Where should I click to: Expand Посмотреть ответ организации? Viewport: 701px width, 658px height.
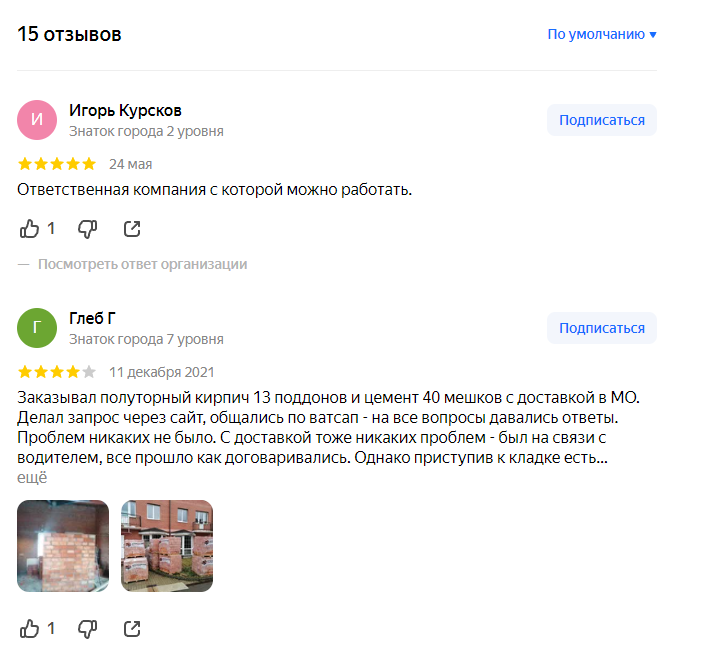(x=142, y=264)
